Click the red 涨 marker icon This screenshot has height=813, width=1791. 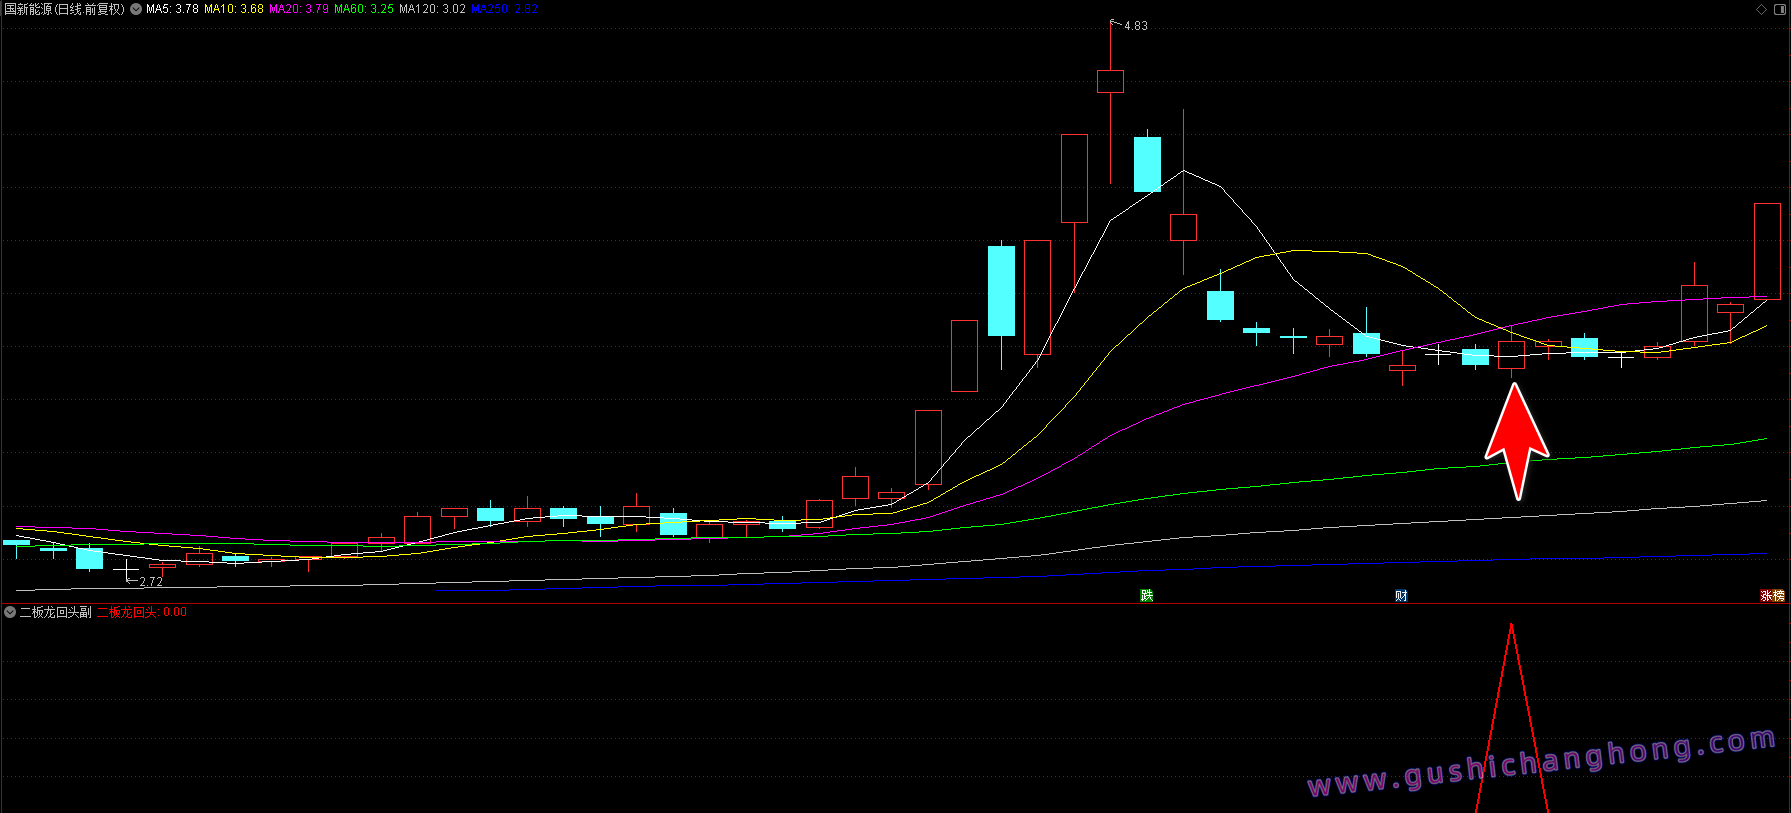[x=1766, y=596]
